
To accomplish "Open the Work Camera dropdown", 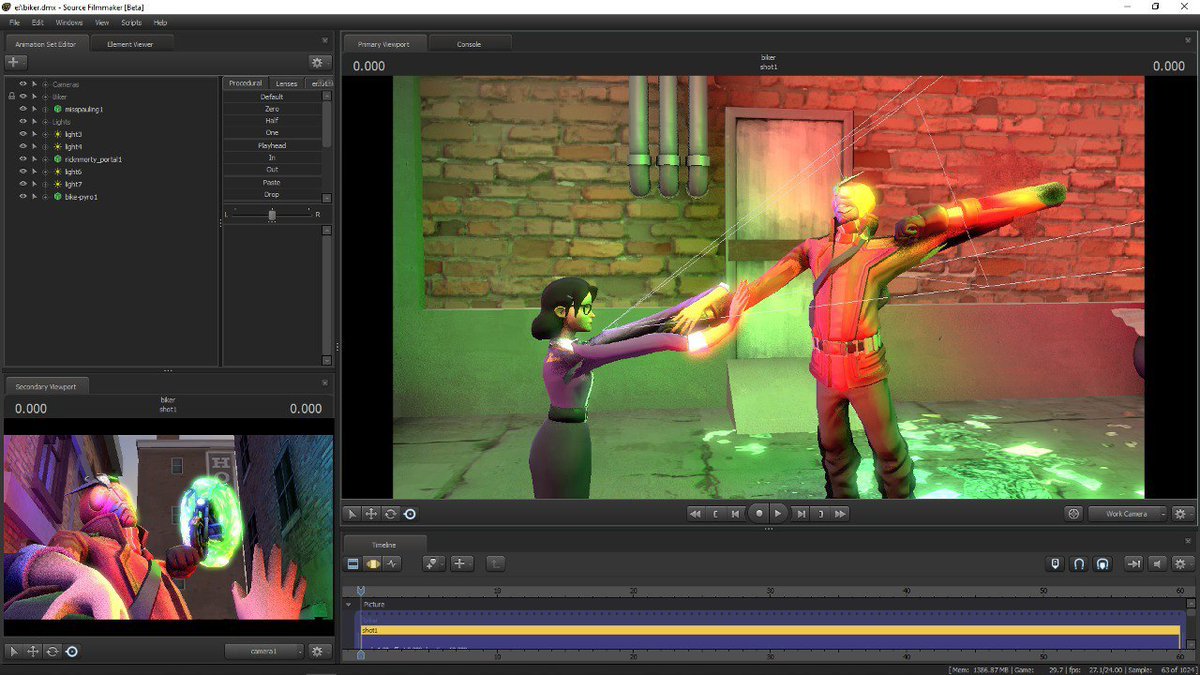I will [1127, 513].
